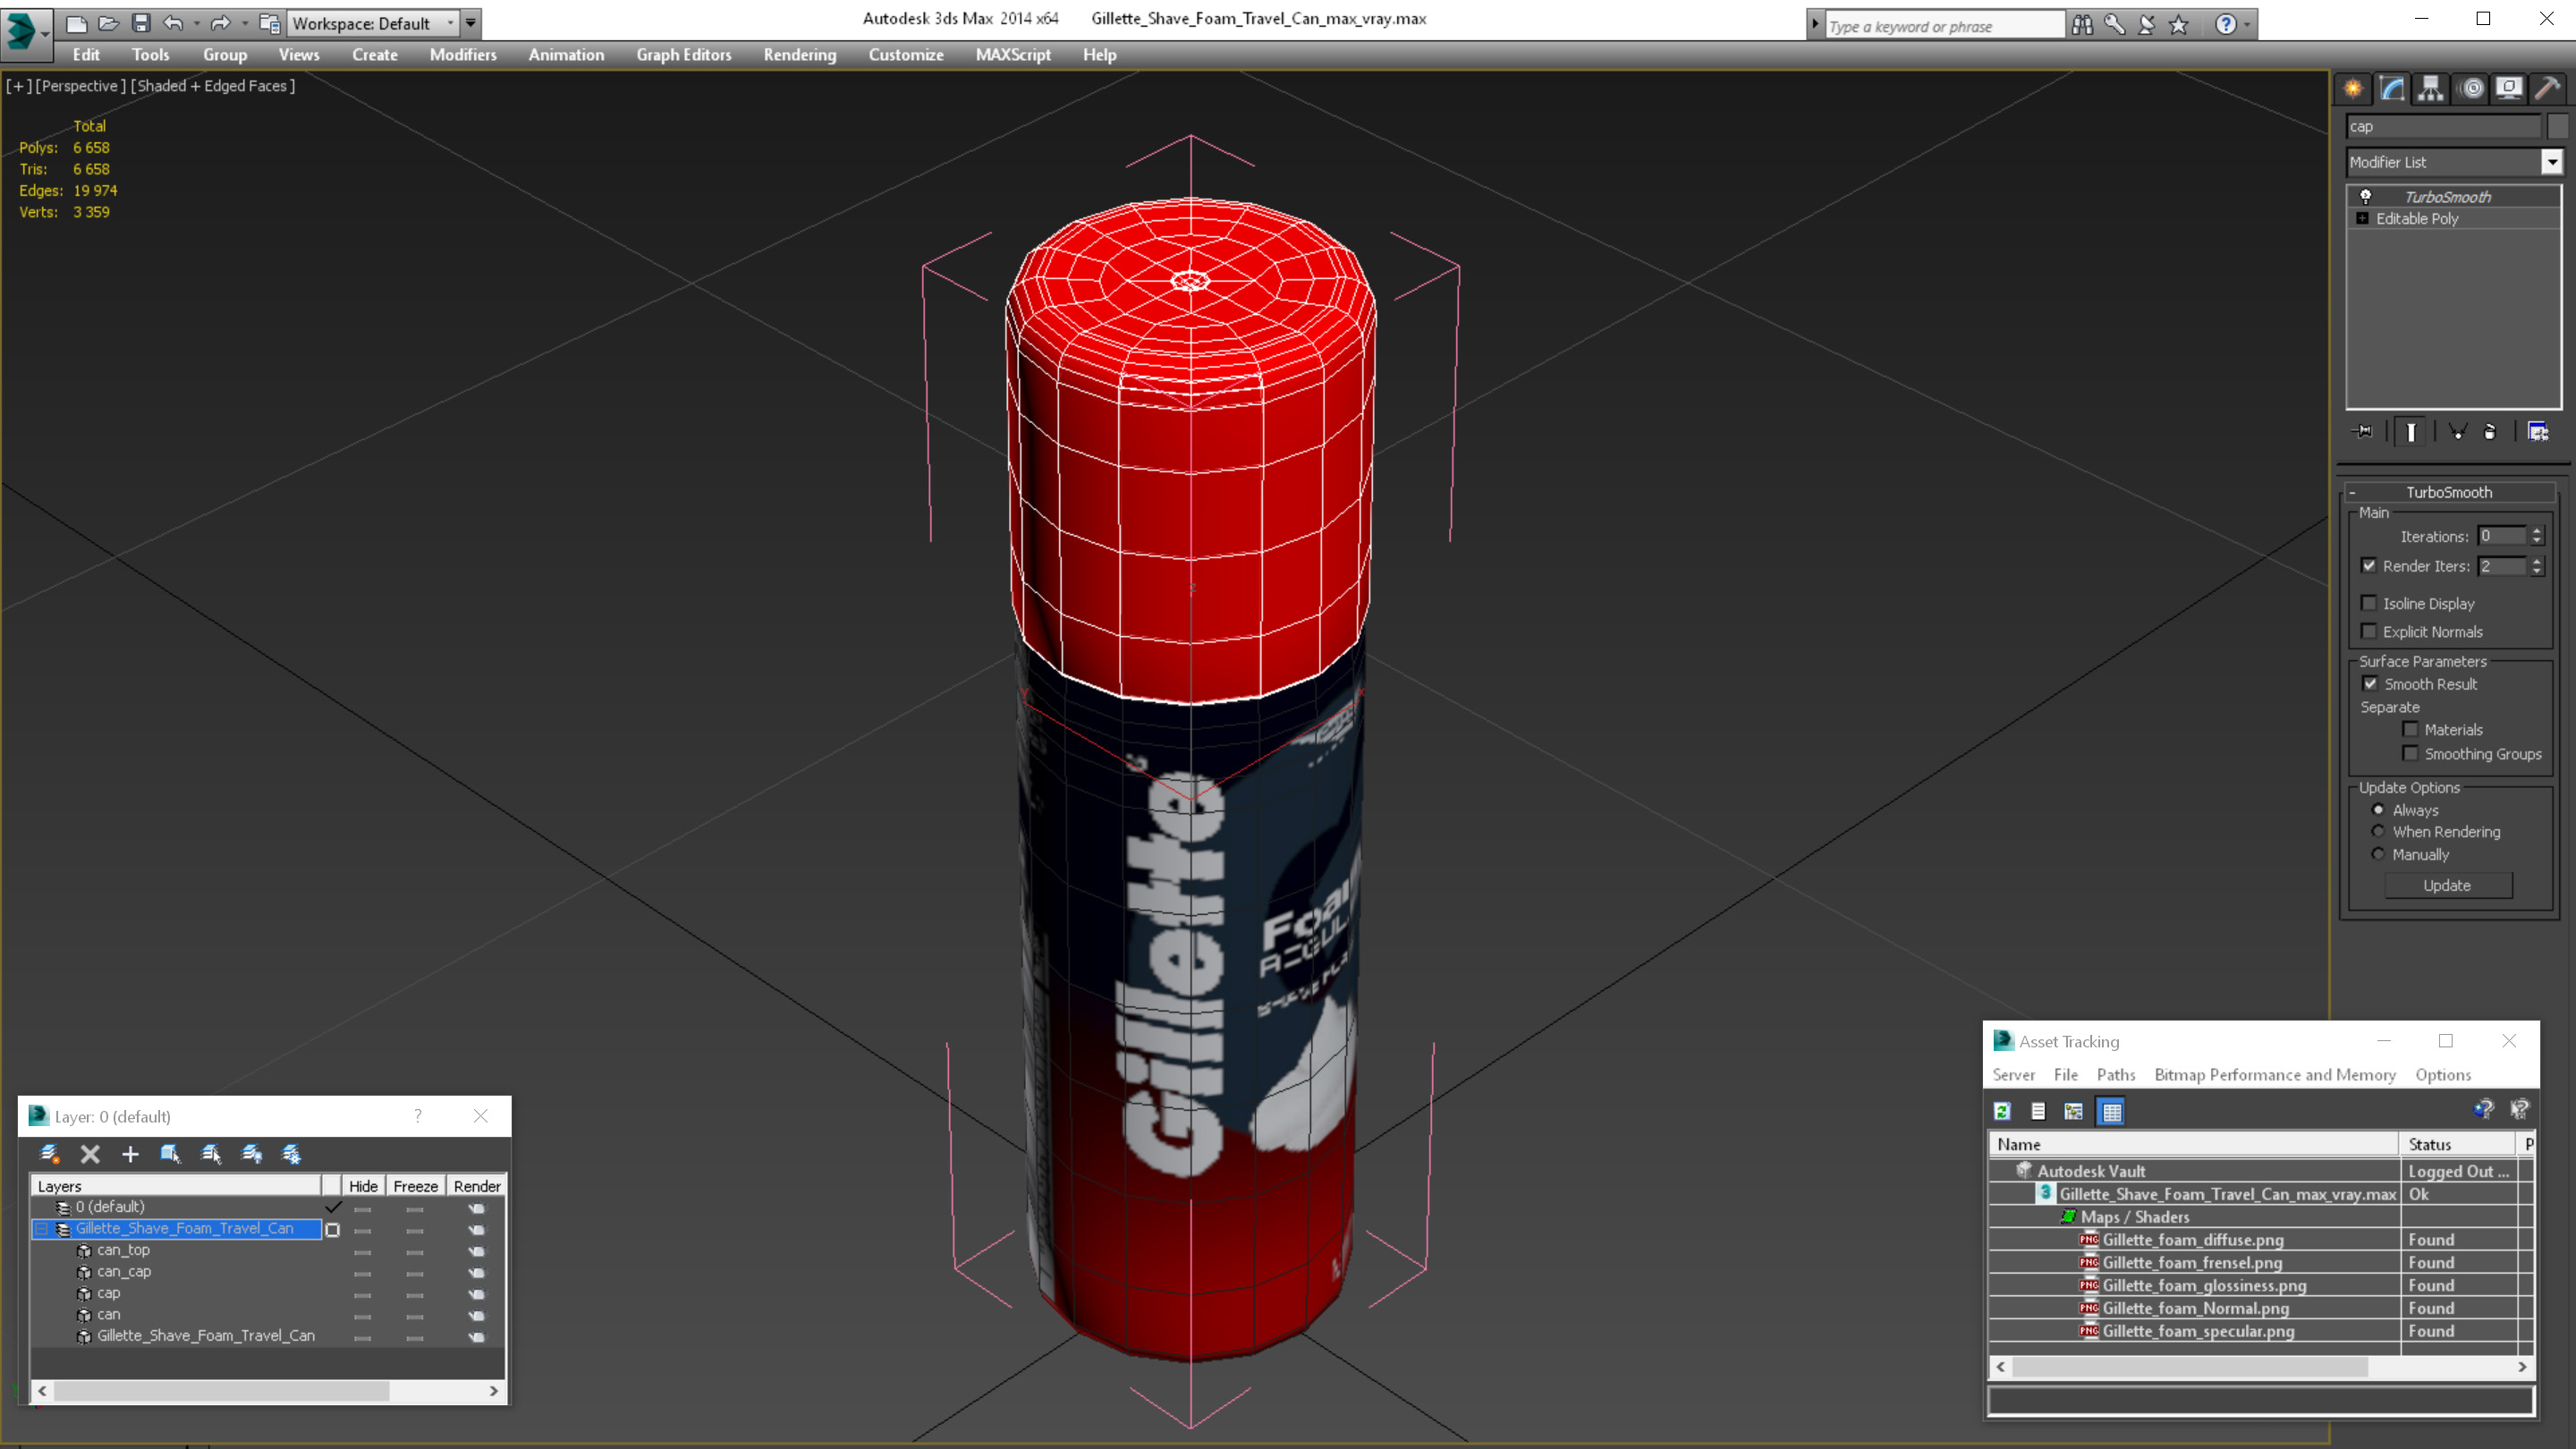Click the binoculars search icon
This screenshot has height=1449, width=2576.
coord(2083,25)
